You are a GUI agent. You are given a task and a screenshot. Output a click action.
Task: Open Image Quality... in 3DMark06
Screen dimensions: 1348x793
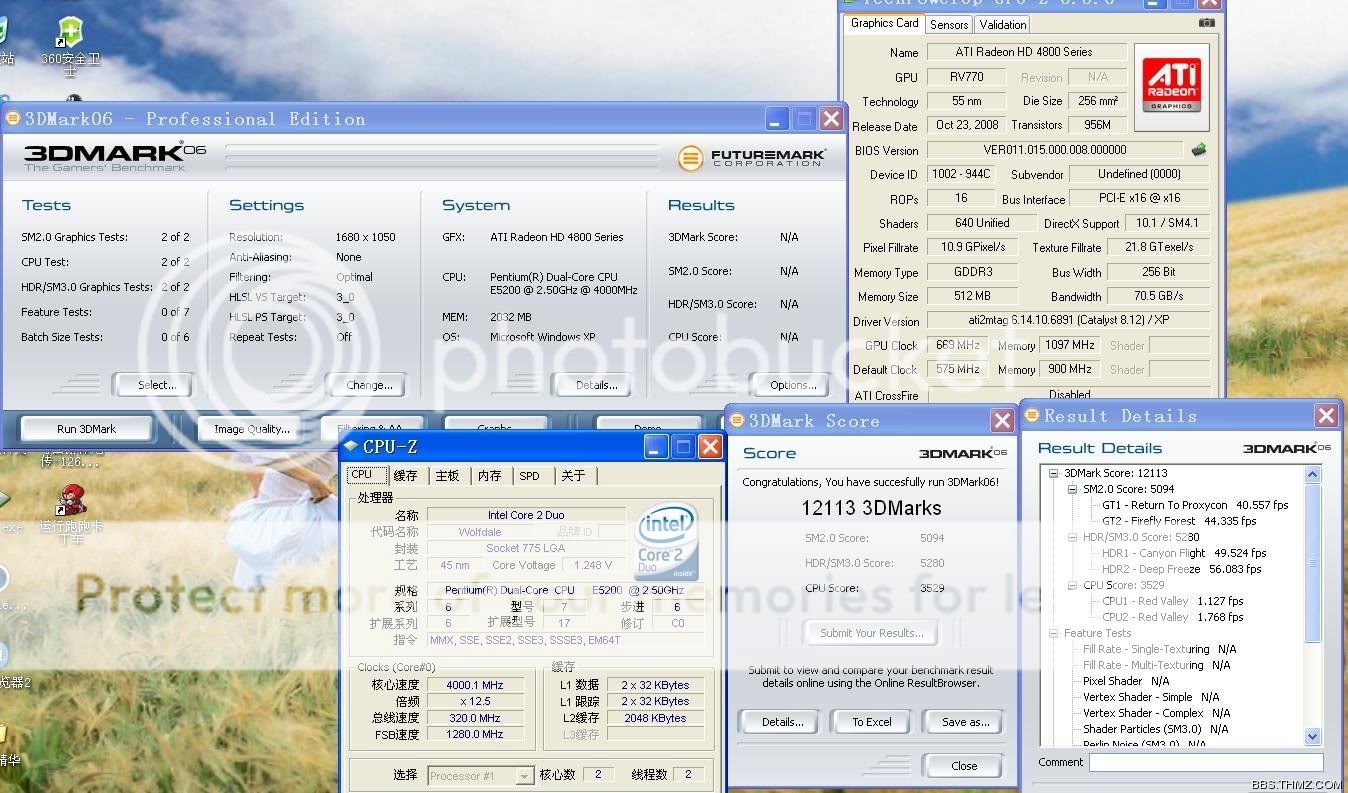coord(252,428)
